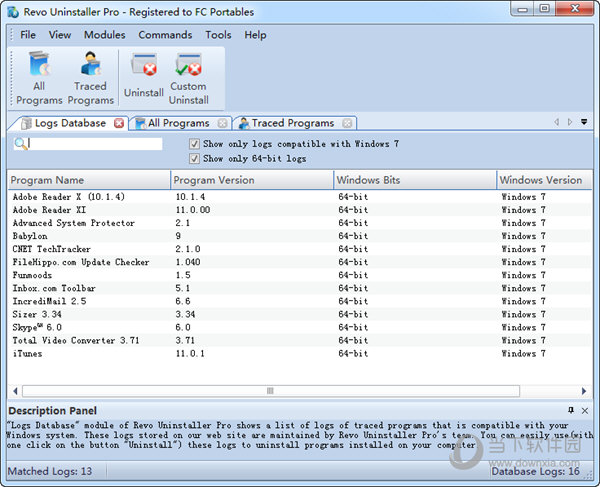Click version cell 11.0.00
Viewport: 600px width, 487px height.
click(193, 210)
